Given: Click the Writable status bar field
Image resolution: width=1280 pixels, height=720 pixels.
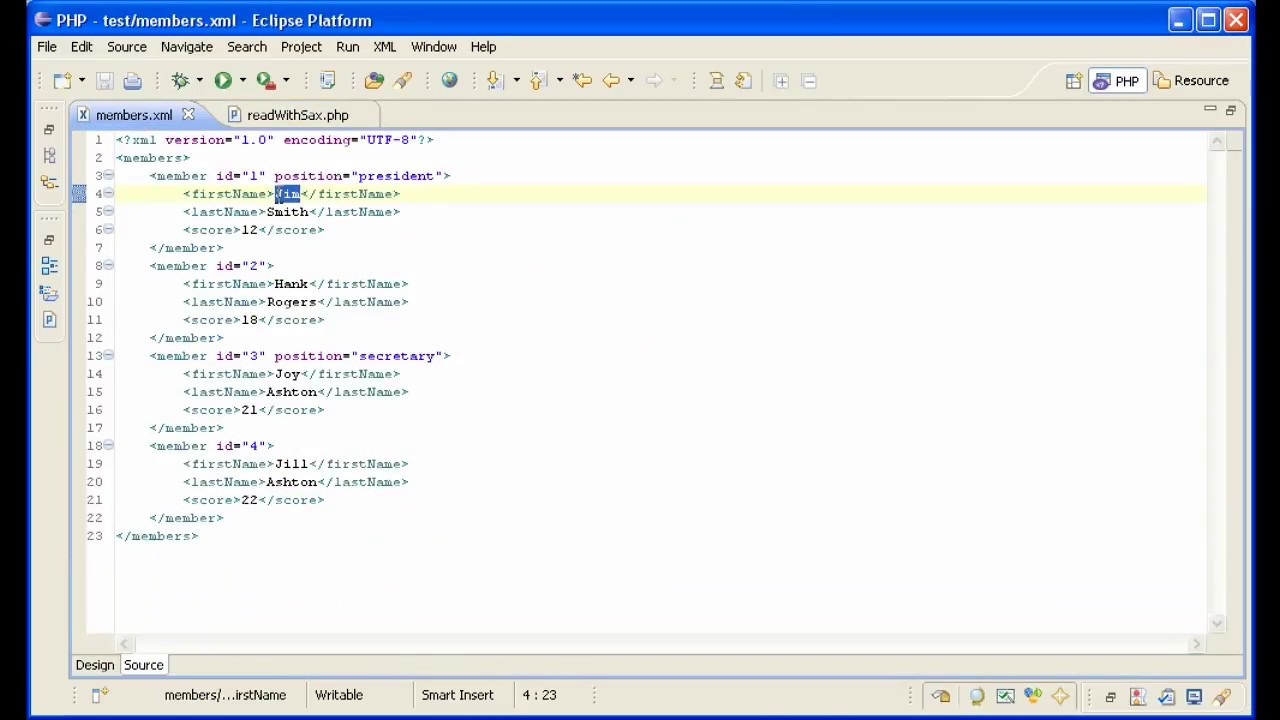Looking at the screenshot, I should [x=339, y=695].
